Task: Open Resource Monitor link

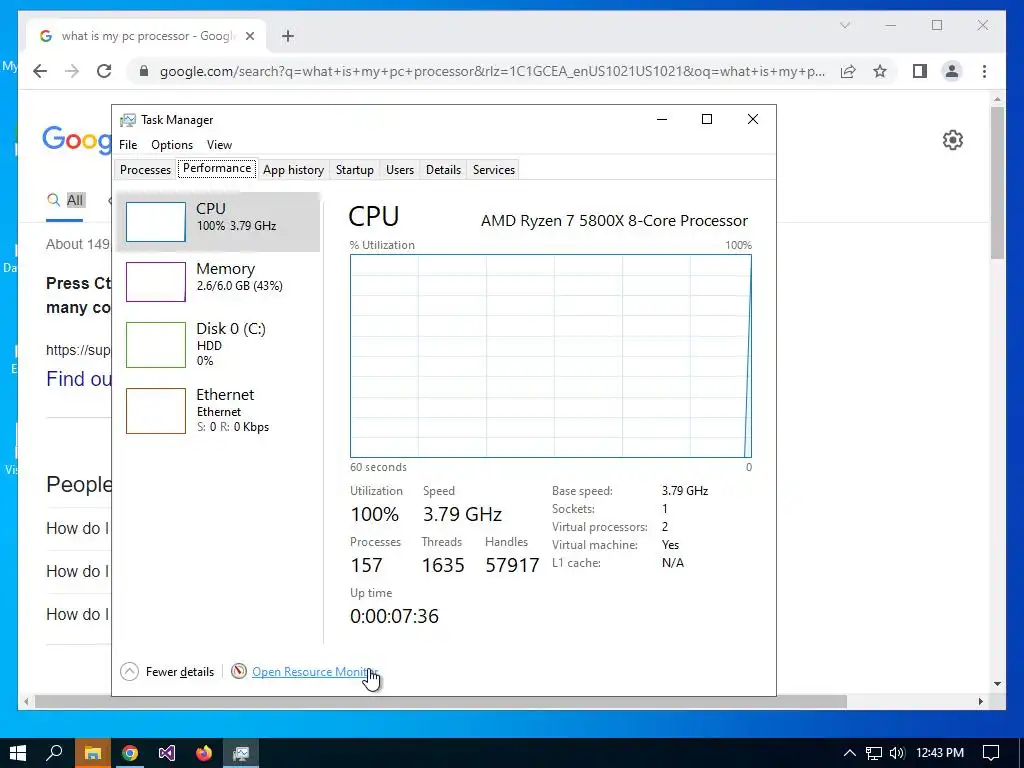Action: click(314, 671)
